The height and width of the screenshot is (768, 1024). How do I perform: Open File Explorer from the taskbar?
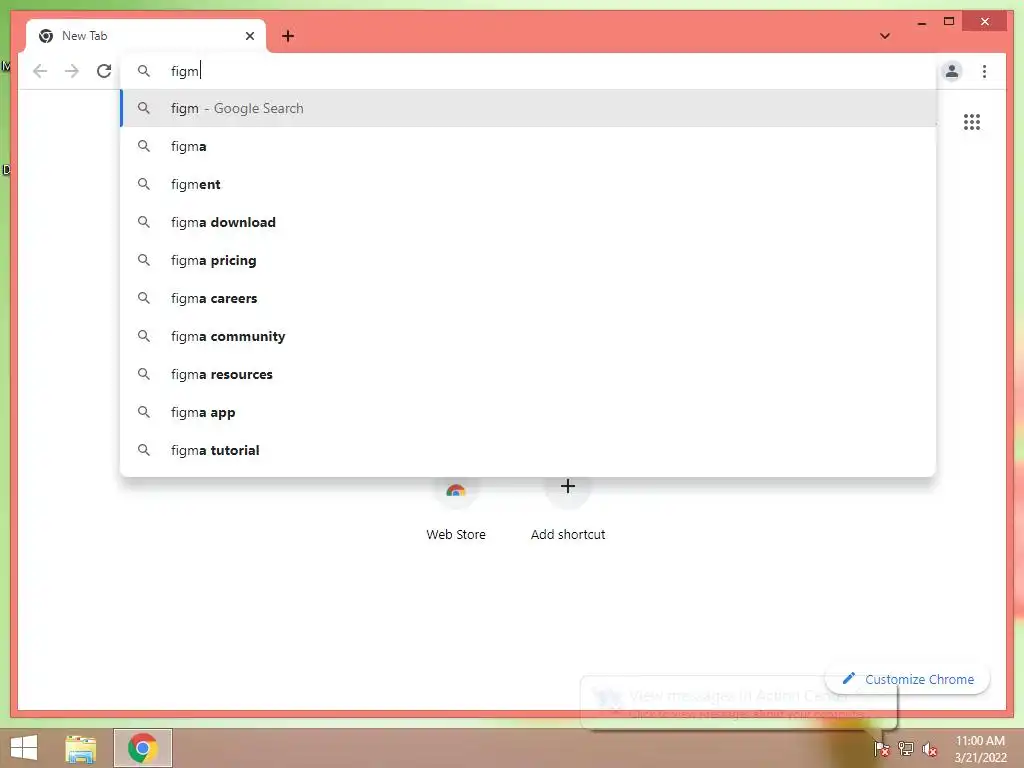point(81,748)
